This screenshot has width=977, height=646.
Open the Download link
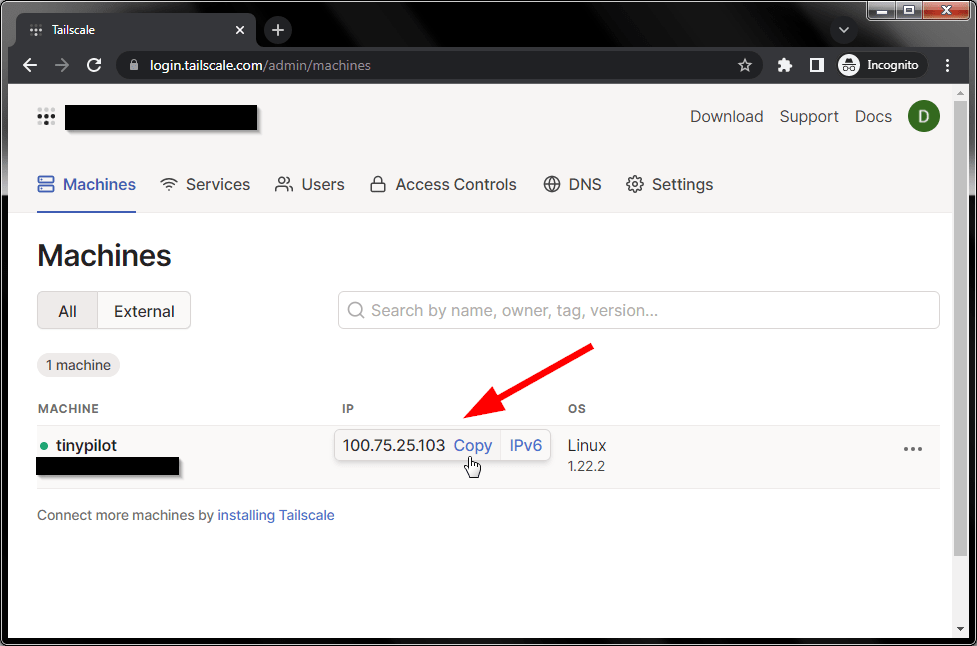(x=727, y=116)
